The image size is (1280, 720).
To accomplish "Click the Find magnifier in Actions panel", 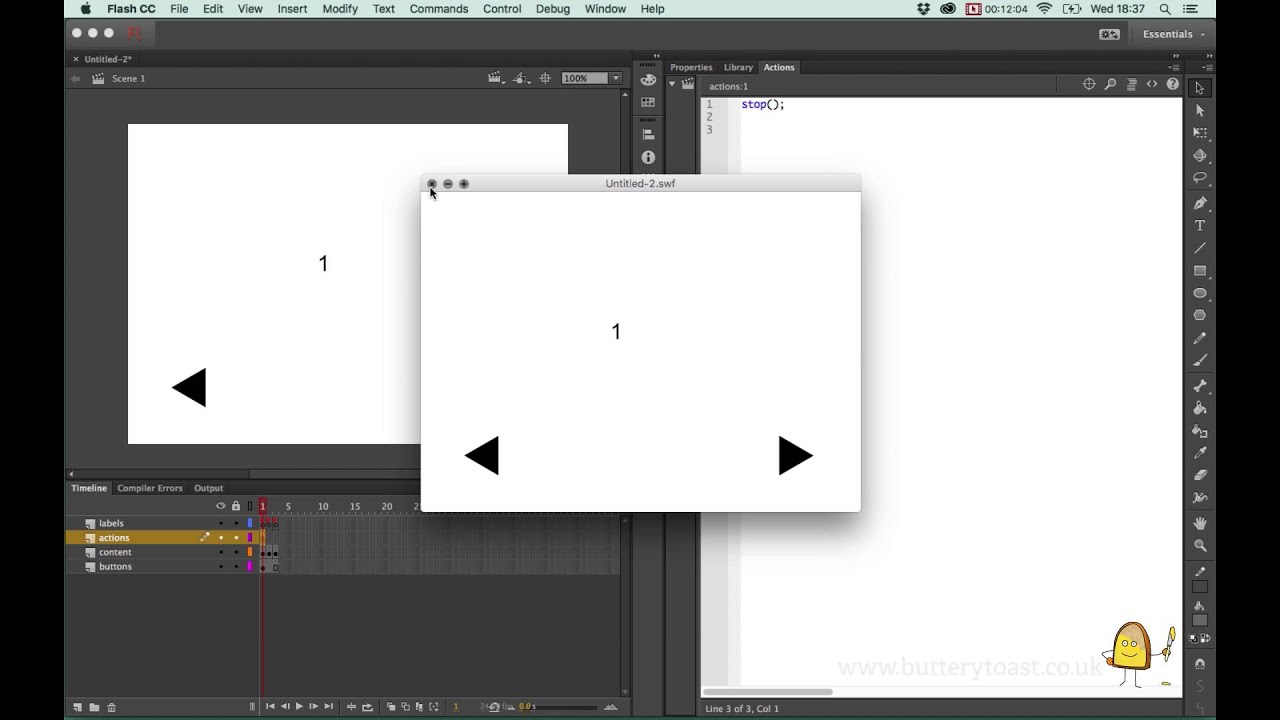I will pos(1110,85).
